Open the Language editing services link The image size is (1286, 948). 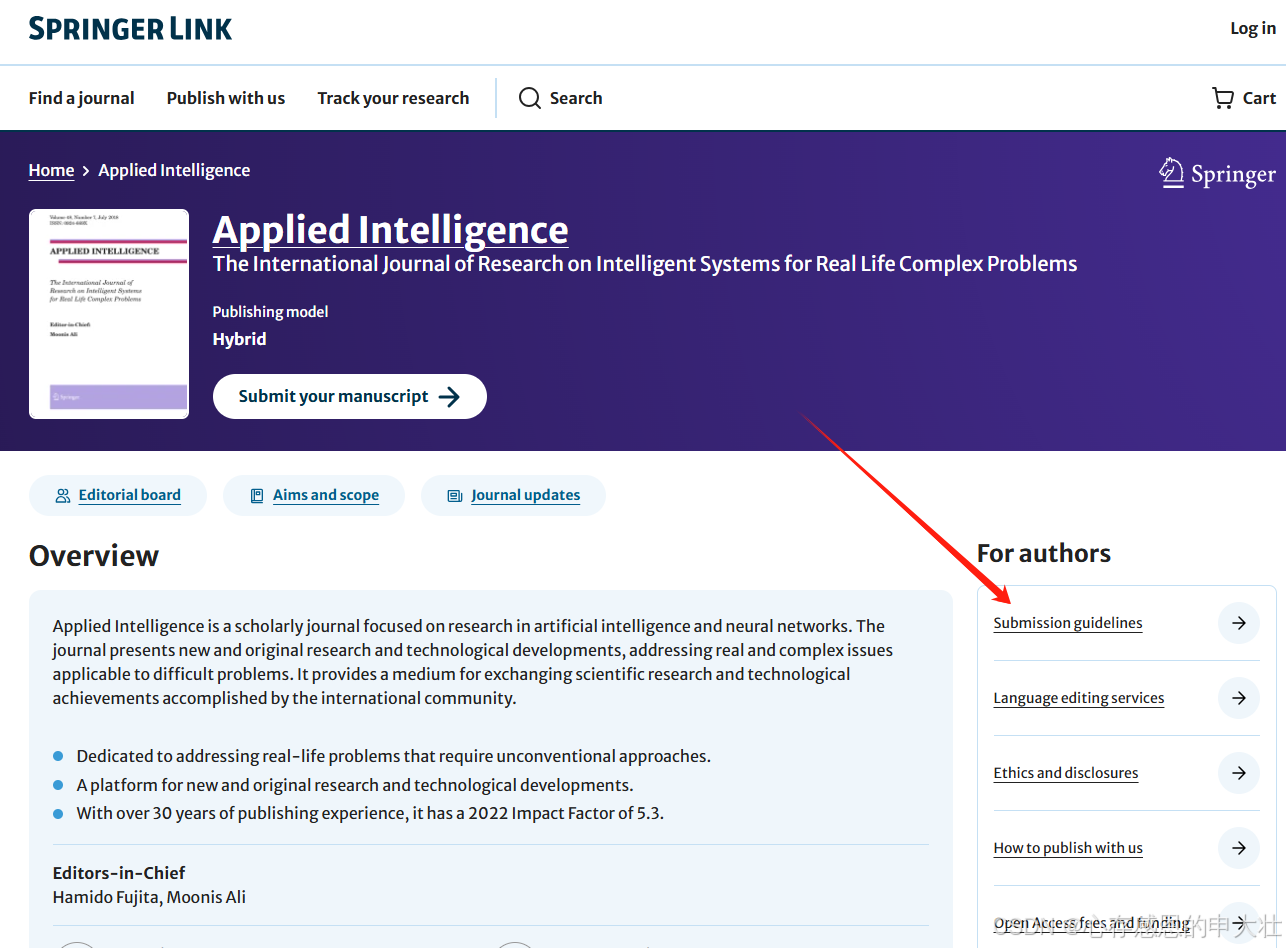coord(1079,698)
